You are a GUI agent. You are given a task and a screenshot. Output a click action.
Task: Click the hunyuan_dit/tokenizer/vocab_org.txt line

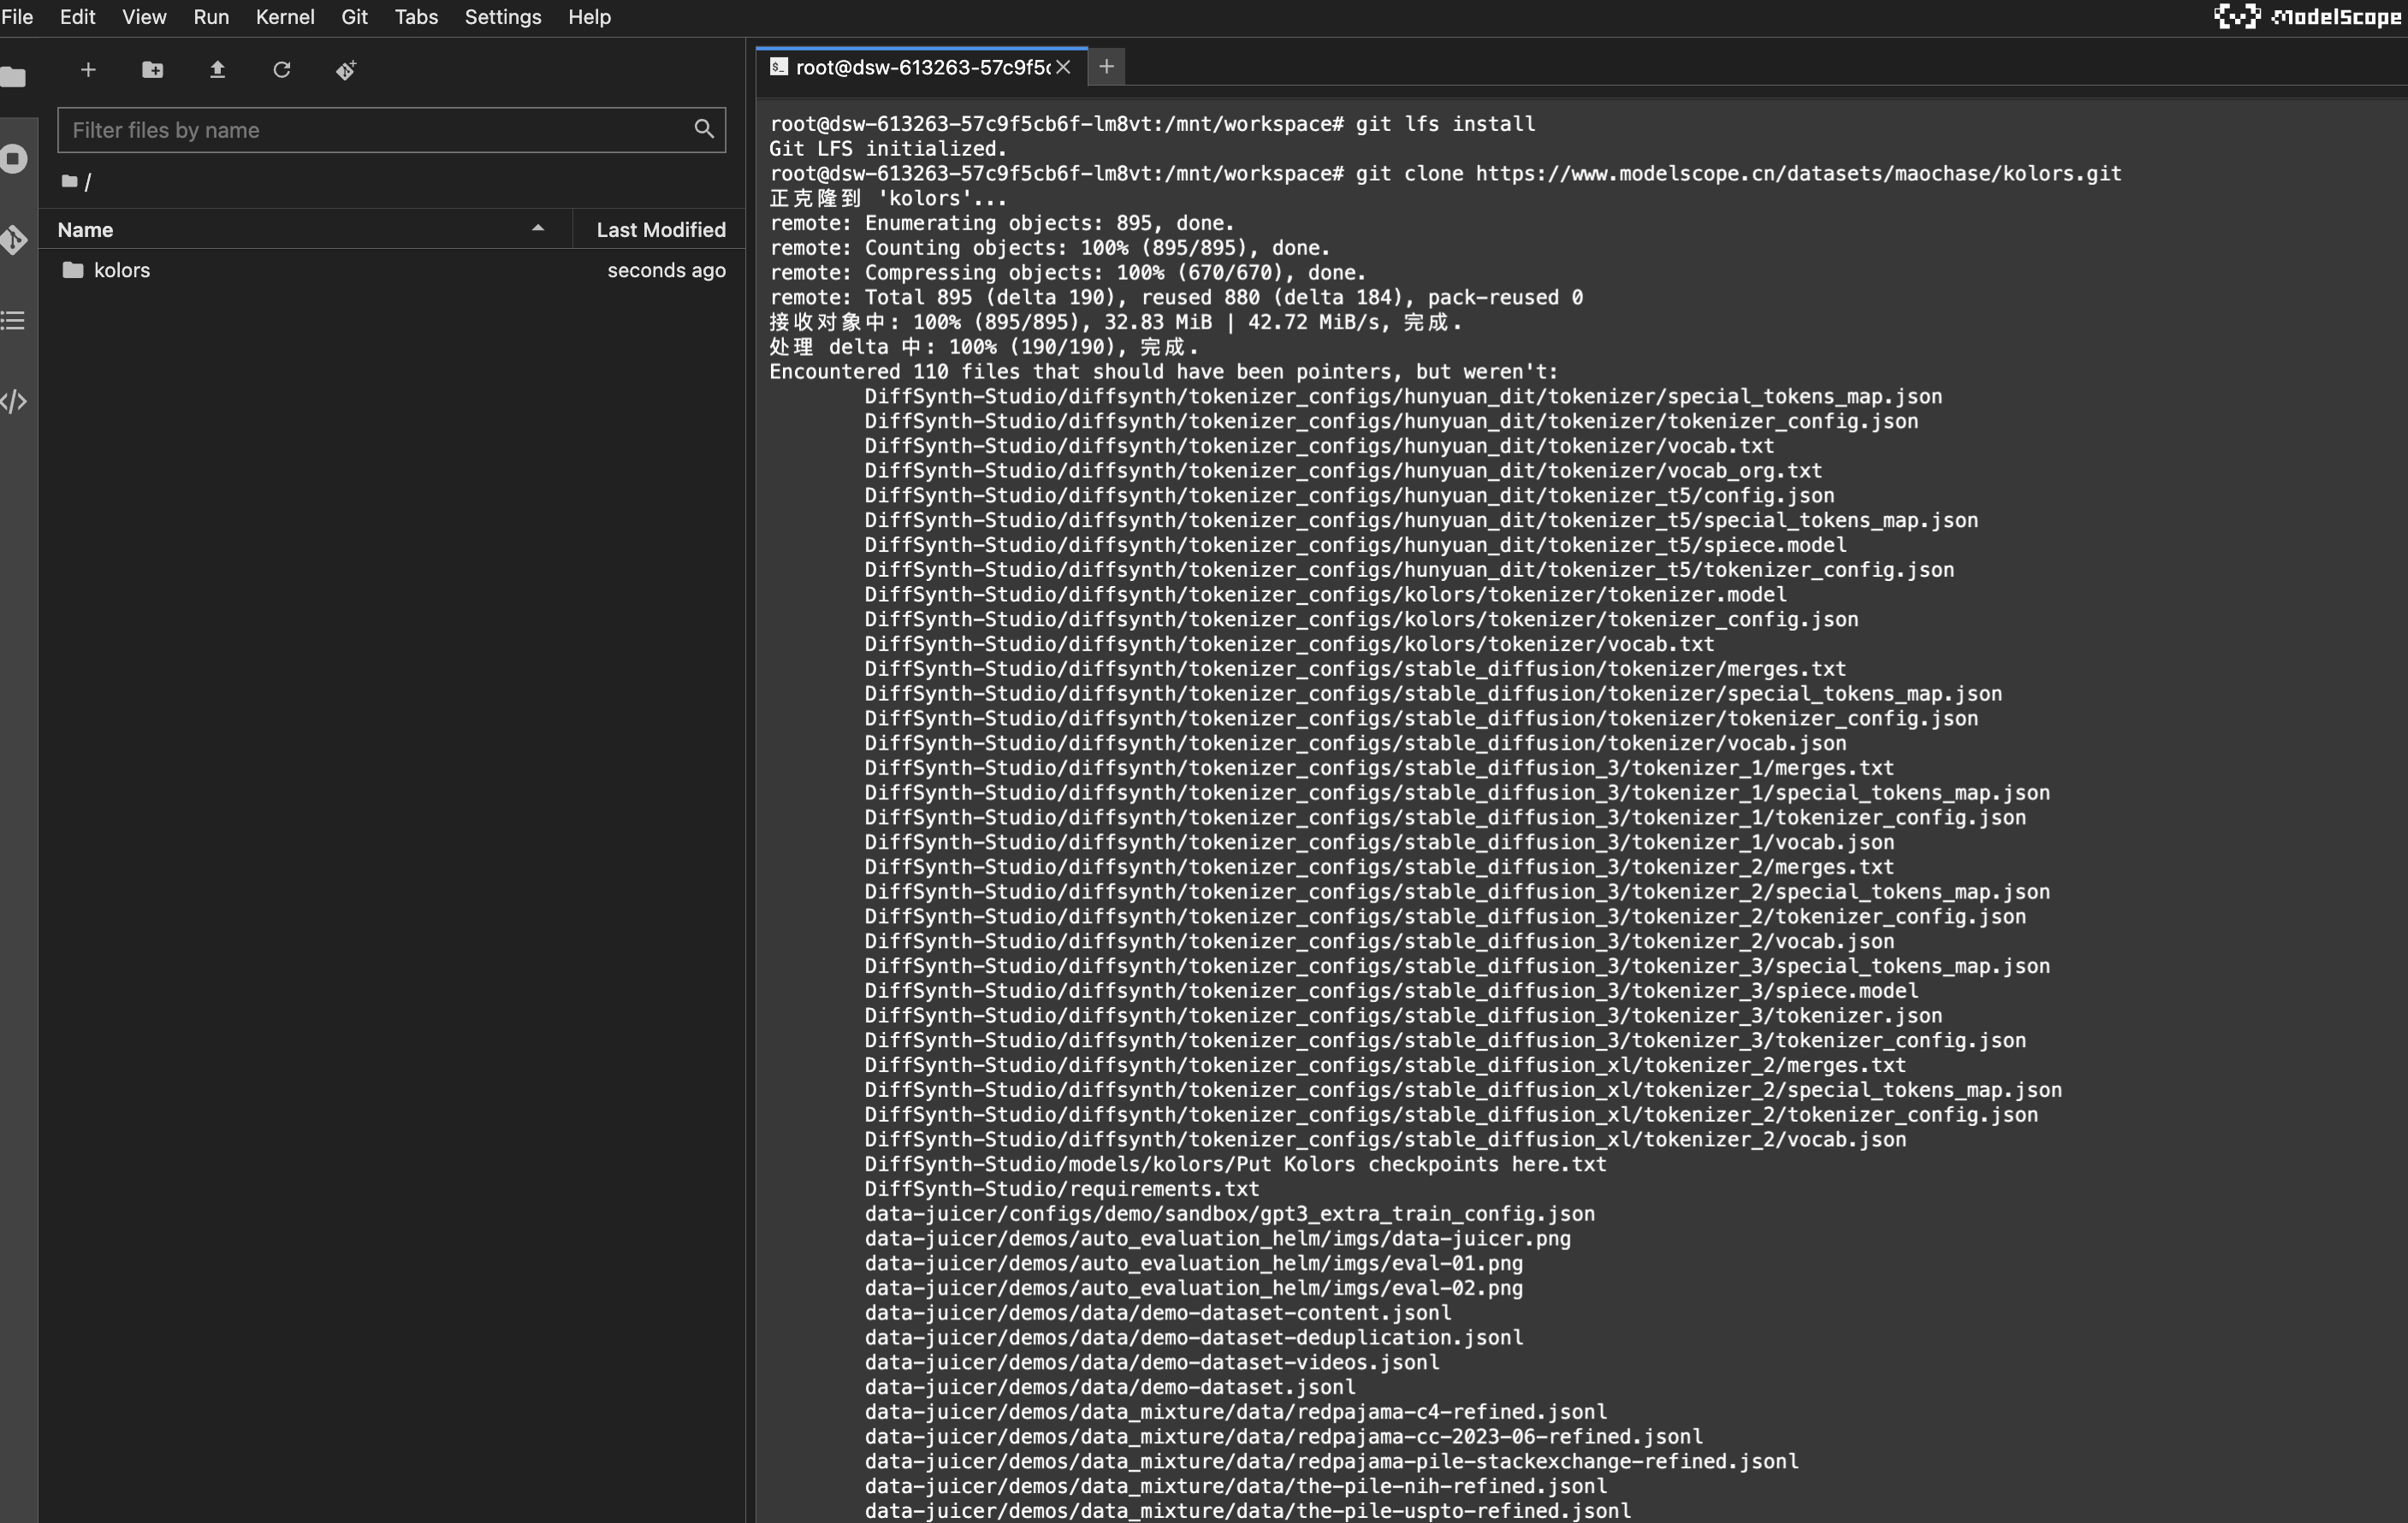pos(1344,470)
